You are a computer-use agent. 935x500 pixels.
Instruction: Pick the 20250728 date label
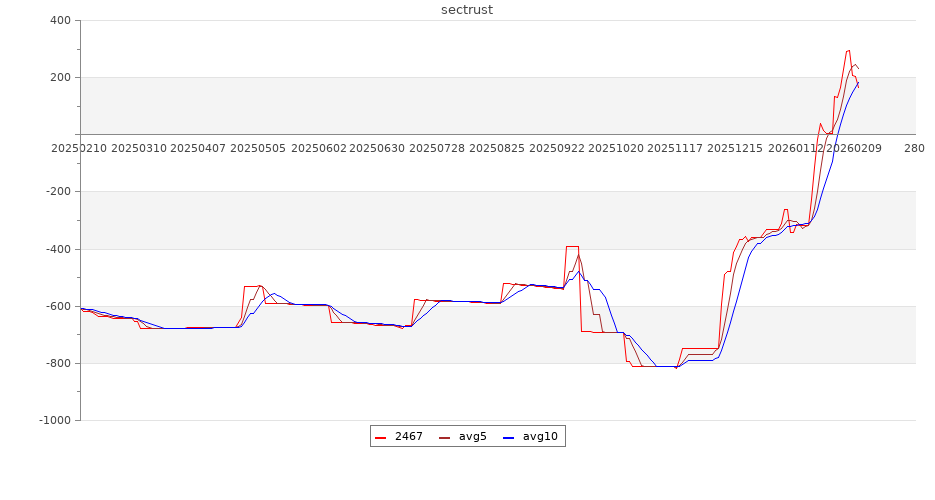coord(438,148)
